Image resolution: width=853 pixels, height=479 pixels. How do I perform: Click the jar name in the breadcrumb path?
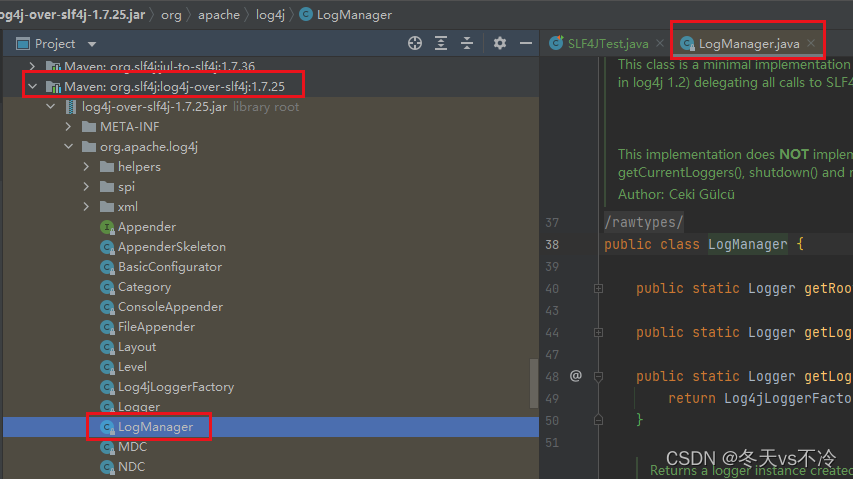(72, 15)
